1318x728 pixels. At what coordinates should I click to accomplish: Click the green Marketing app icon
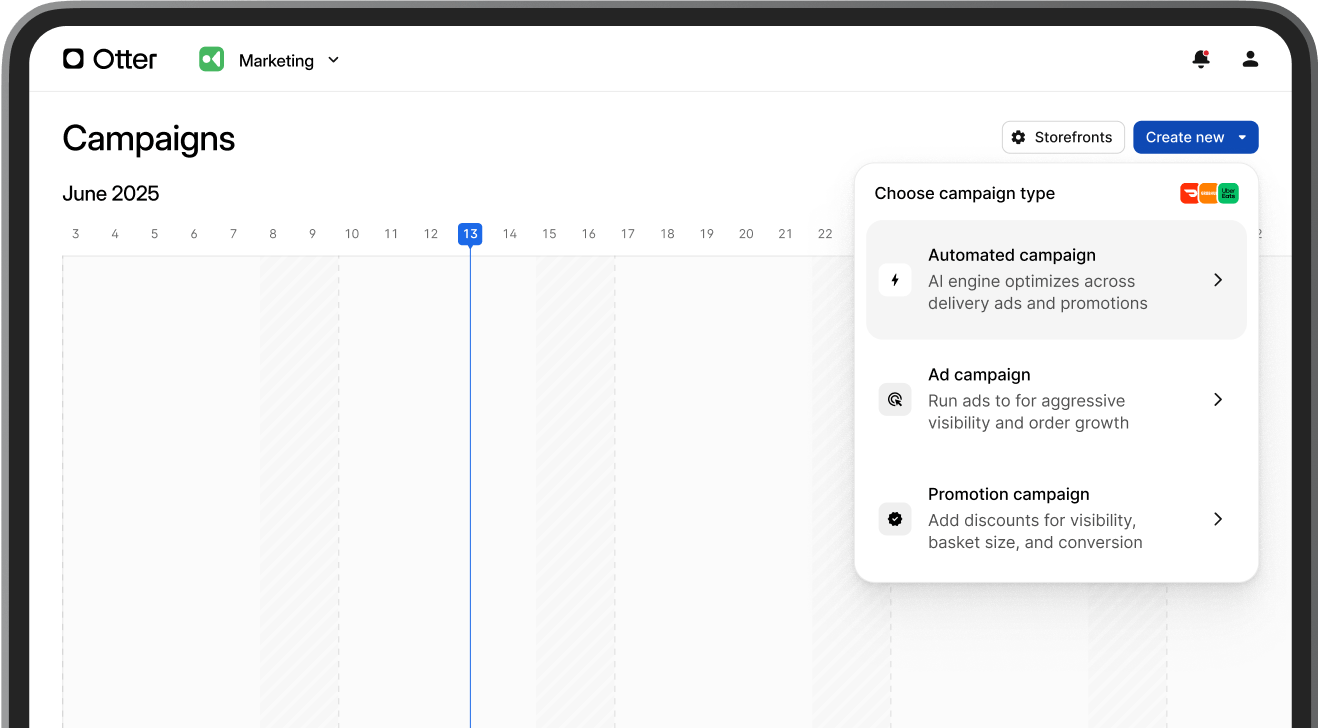pyautogui.click(x=211, y=60)
